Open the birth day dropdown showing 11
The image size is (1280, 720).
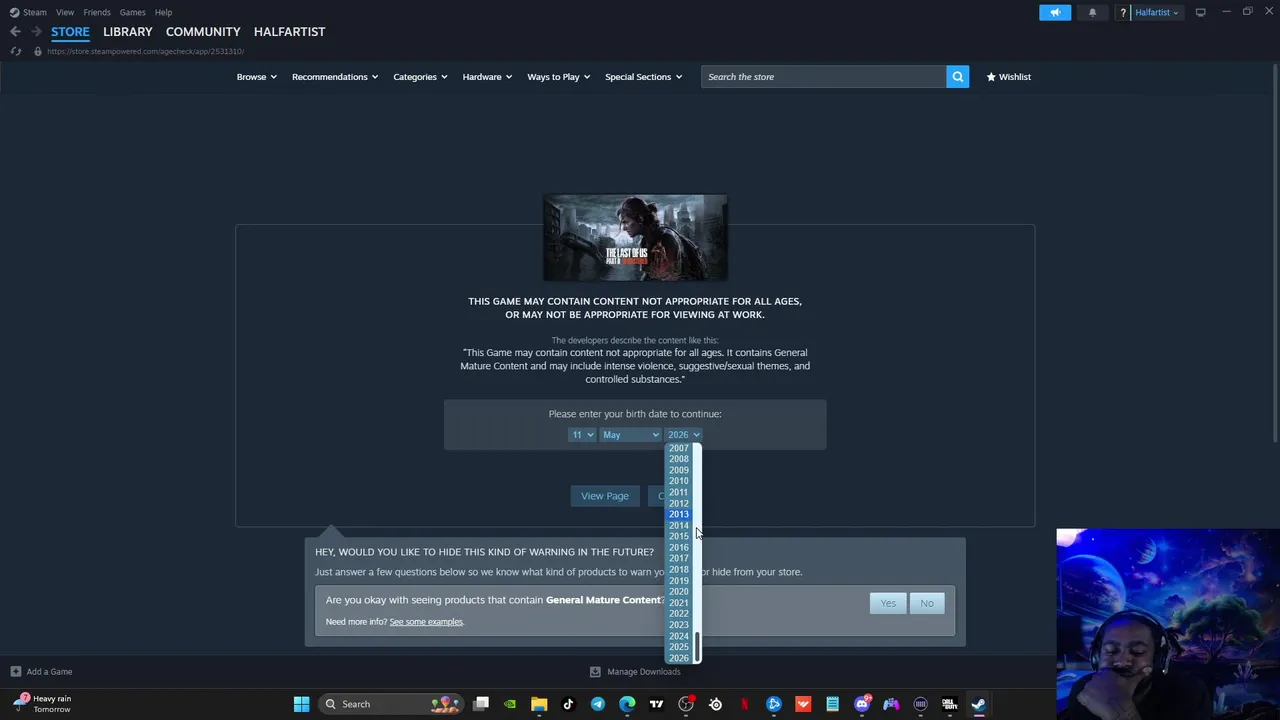click(581, 435)
